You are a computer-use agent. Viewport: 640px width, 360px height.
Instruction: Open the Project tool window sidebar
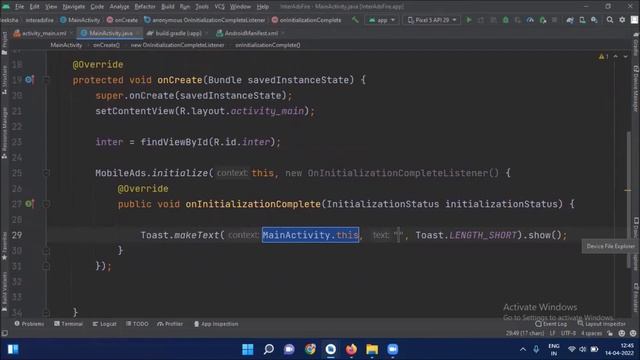(x=4, y=43)
